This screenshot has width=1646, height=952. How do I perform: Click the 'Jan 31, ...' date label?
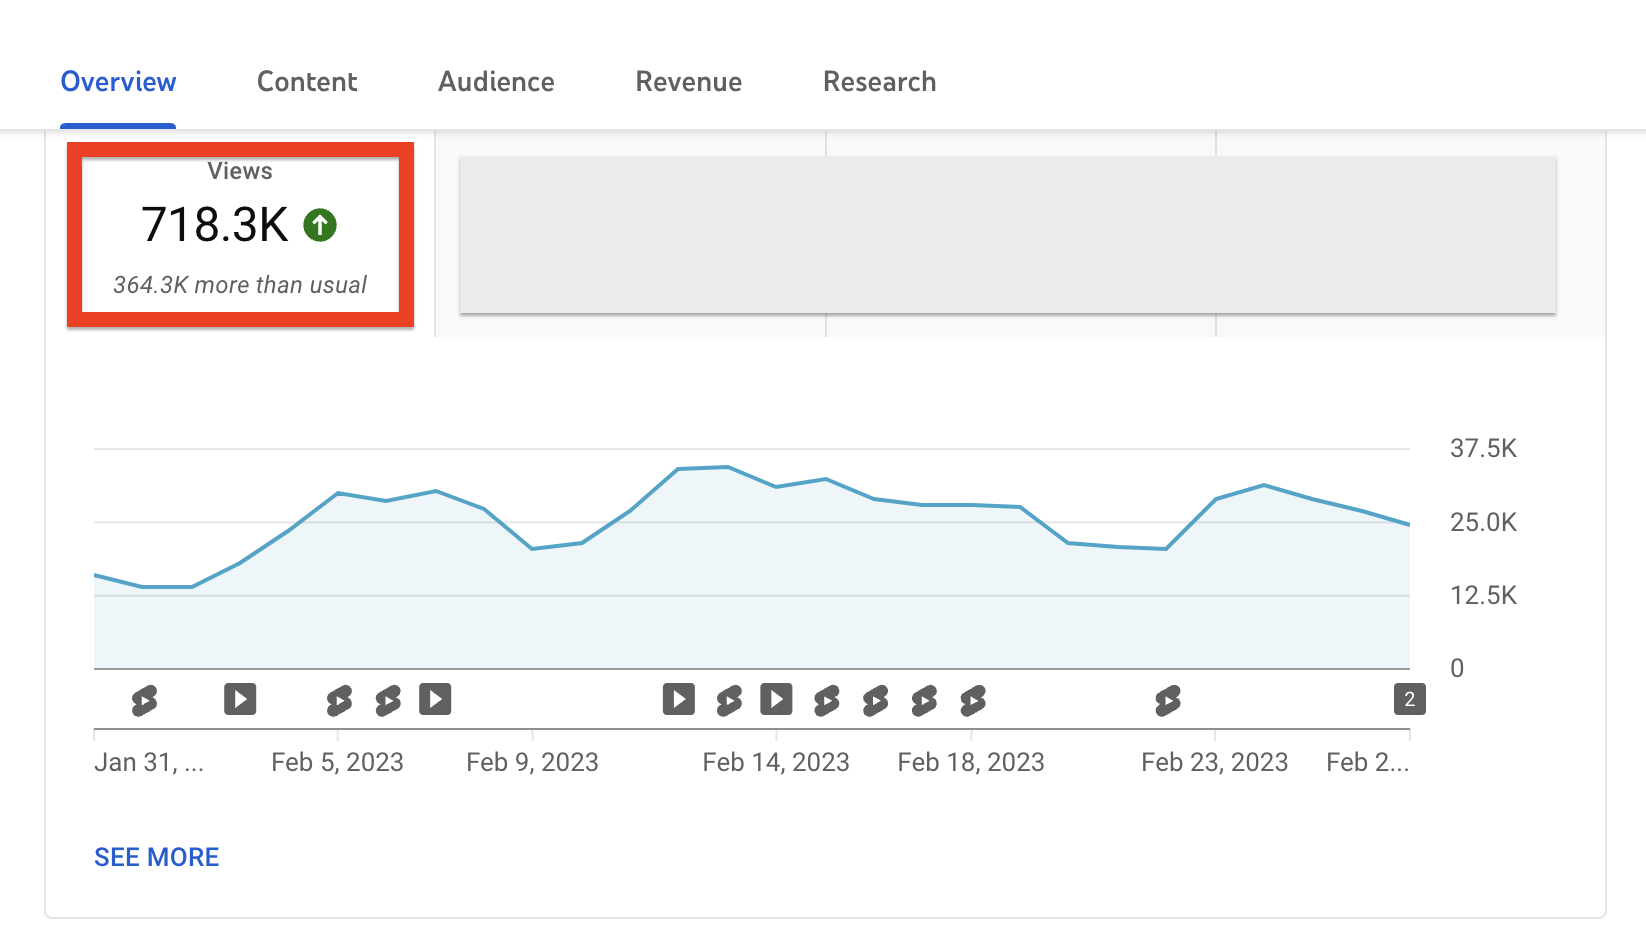pyautogui.click(x=149, y=762)
